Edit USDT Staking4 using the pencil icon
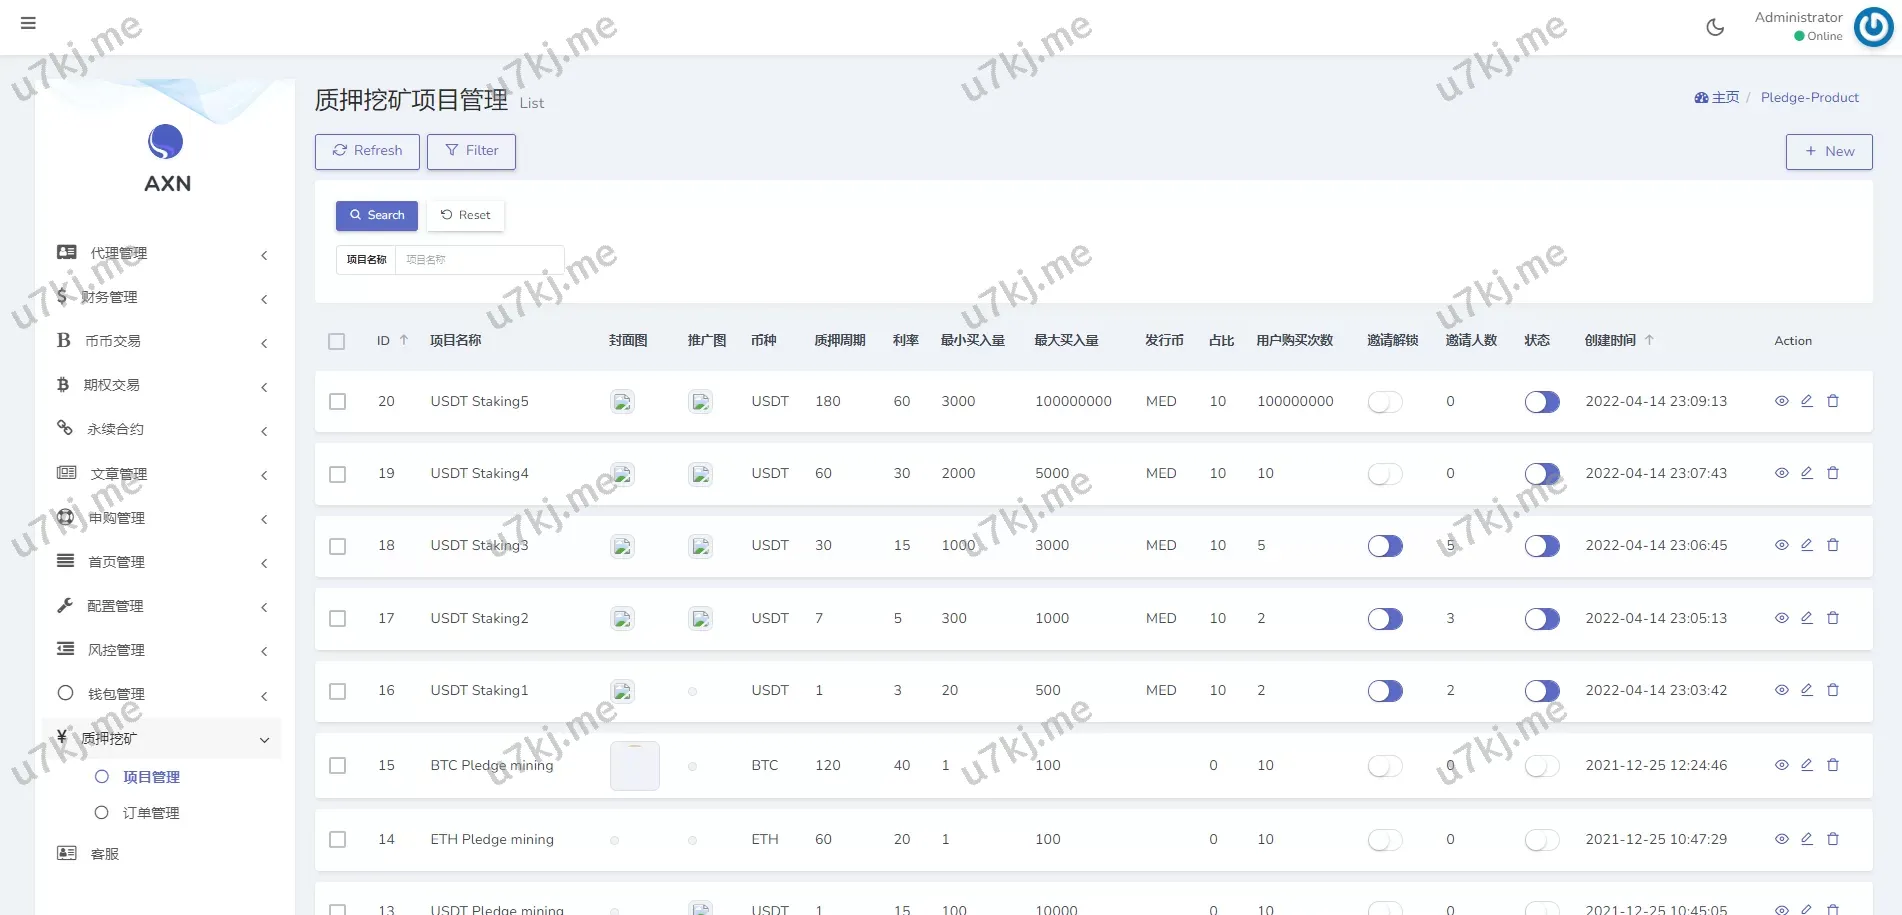The width and height of the screenshot is (1902, 915). tap(1807, 473)
